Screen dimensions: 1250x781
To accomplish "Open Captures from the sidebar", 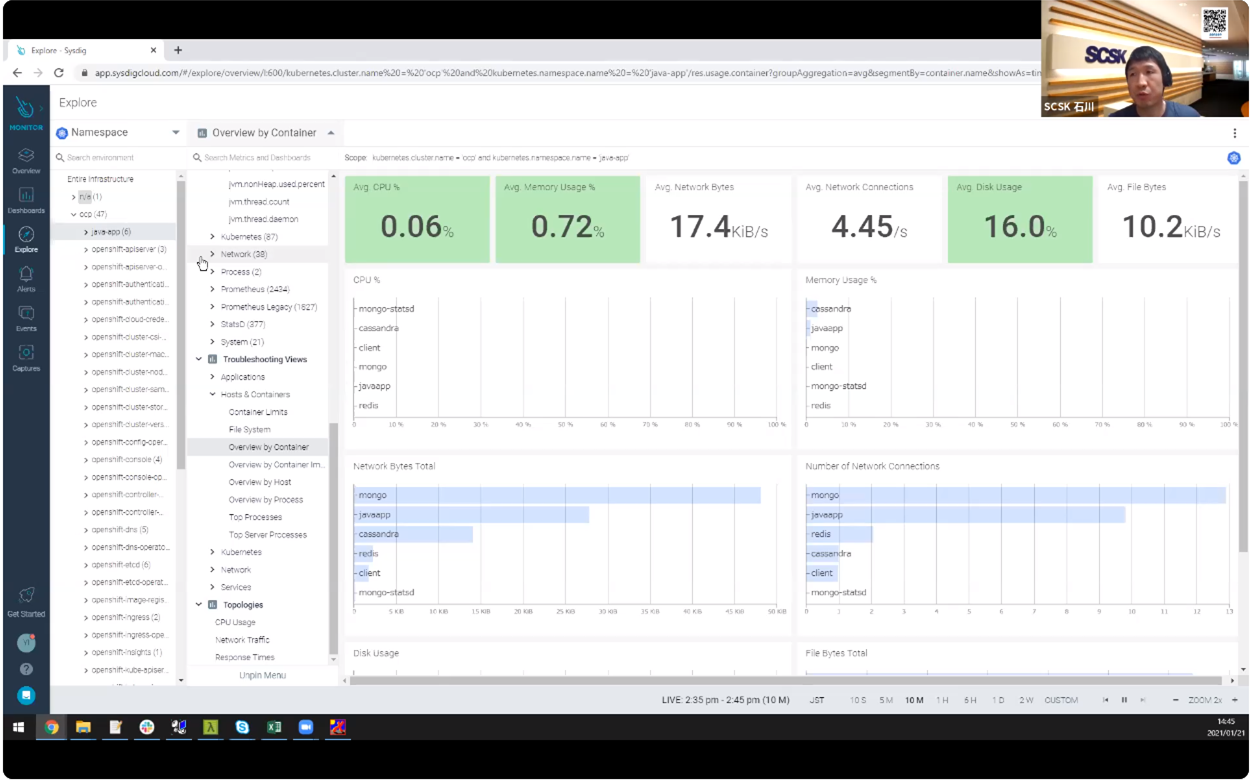I will click(x=26, y=357).
